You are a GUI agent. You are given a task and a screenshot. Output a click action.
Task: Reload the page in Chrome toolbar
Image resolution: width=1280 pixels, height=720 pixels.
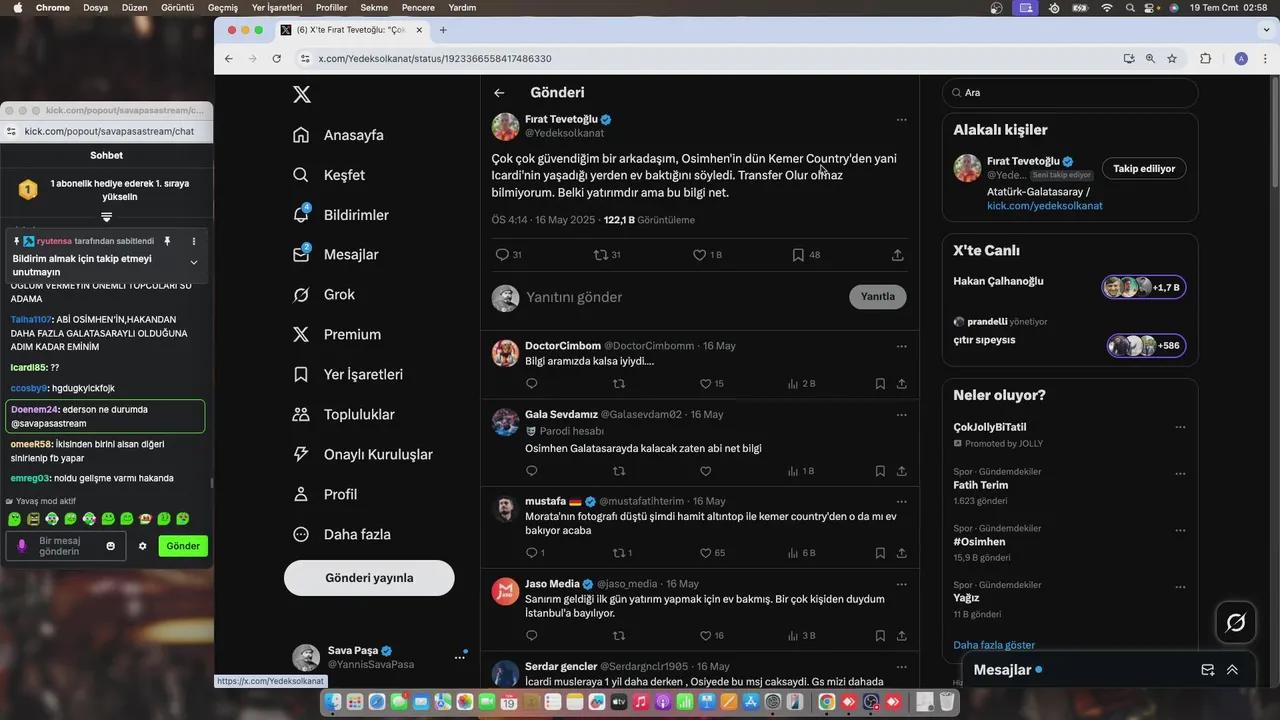click(277, 59)
